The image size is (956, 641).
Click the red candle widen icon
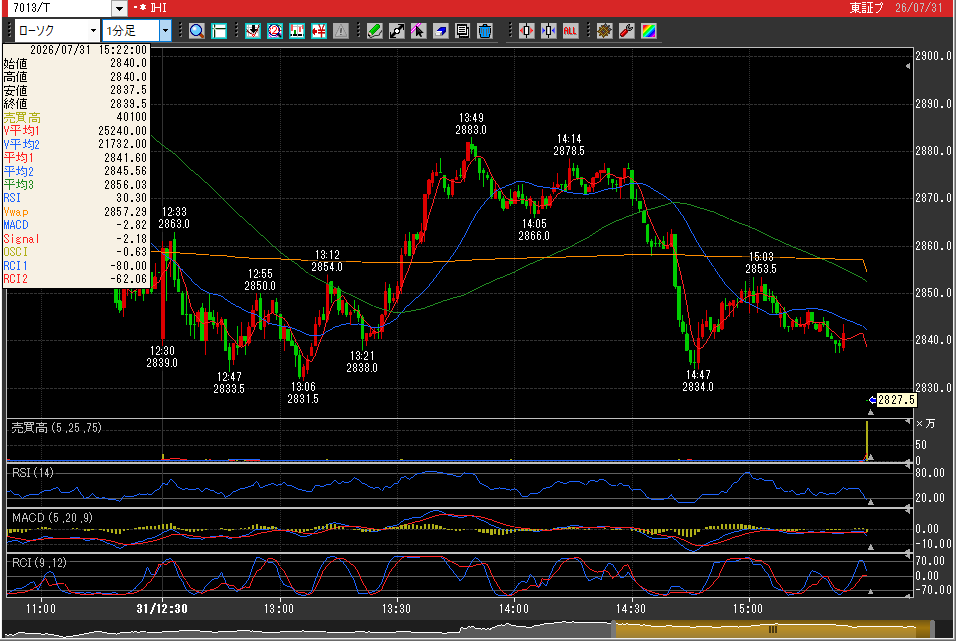(526, 30)
